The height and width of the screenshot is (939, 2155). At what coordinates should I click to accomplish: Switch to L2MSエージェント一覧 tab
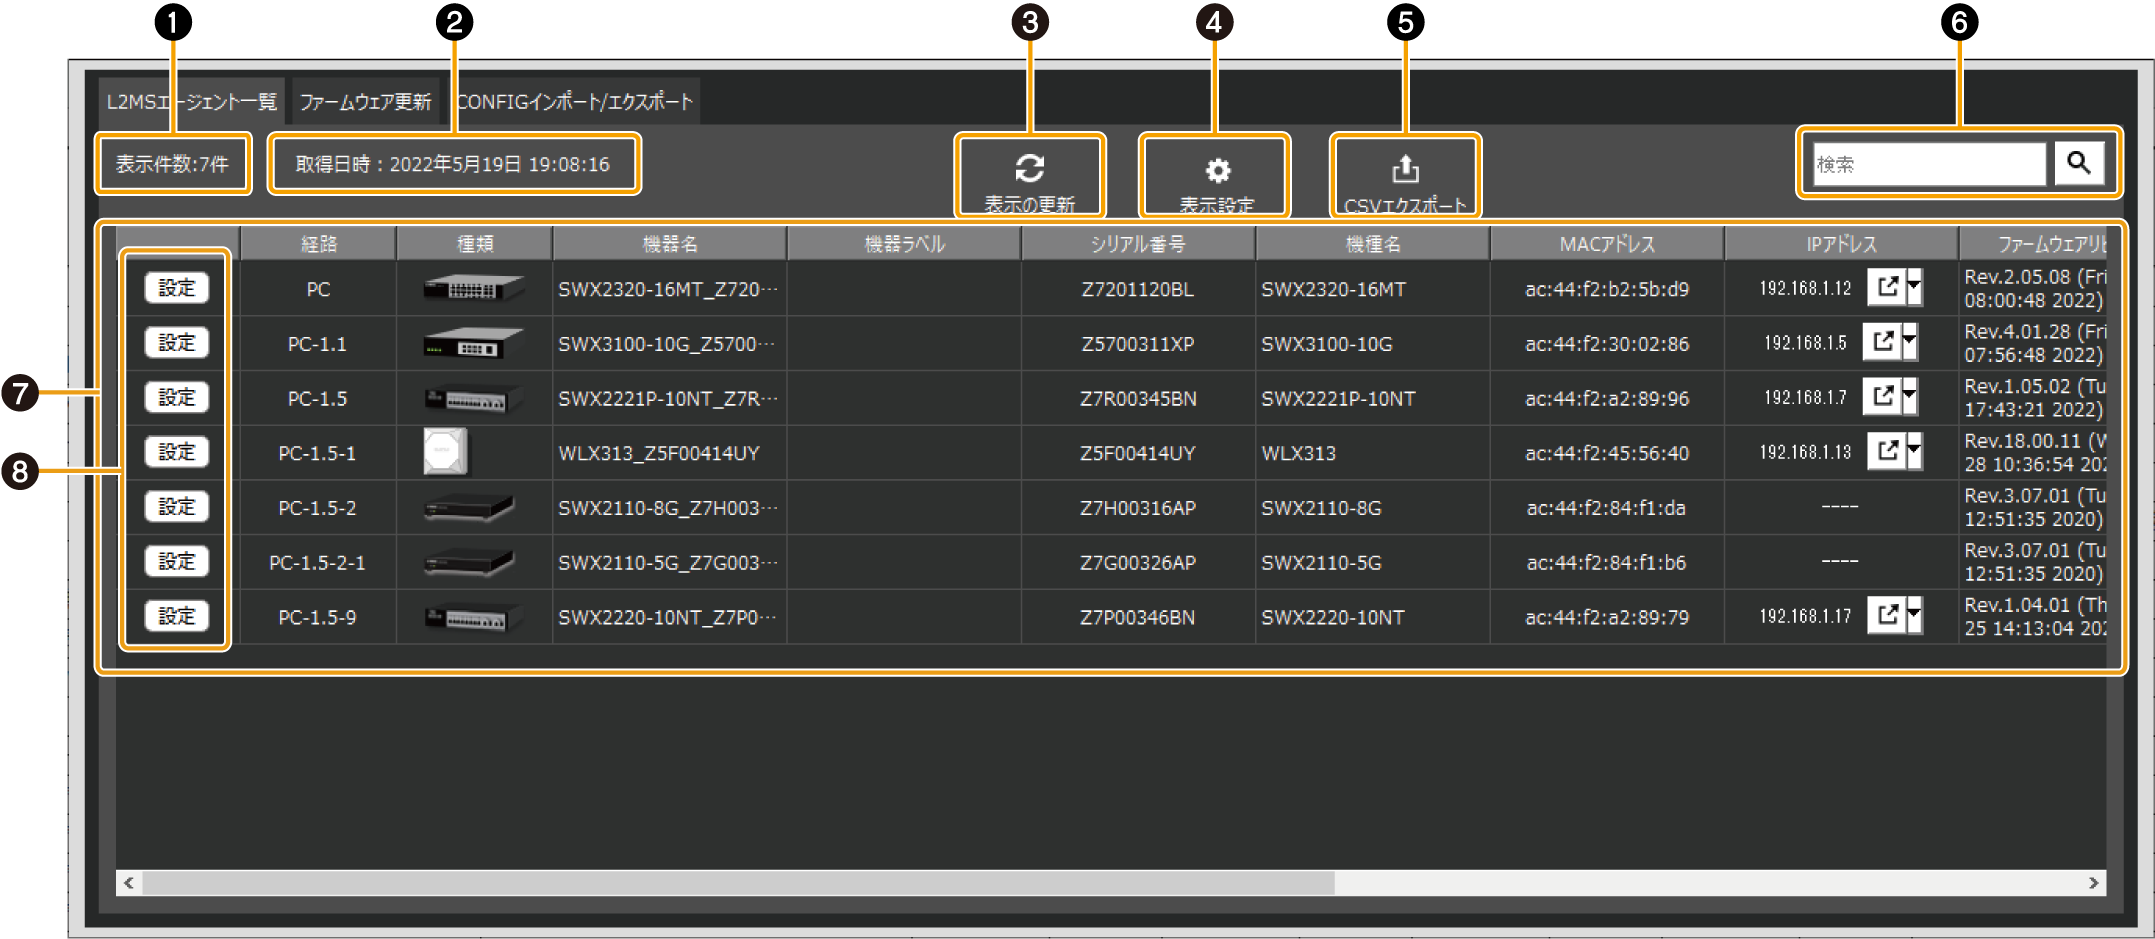click(x=191, y=102)
